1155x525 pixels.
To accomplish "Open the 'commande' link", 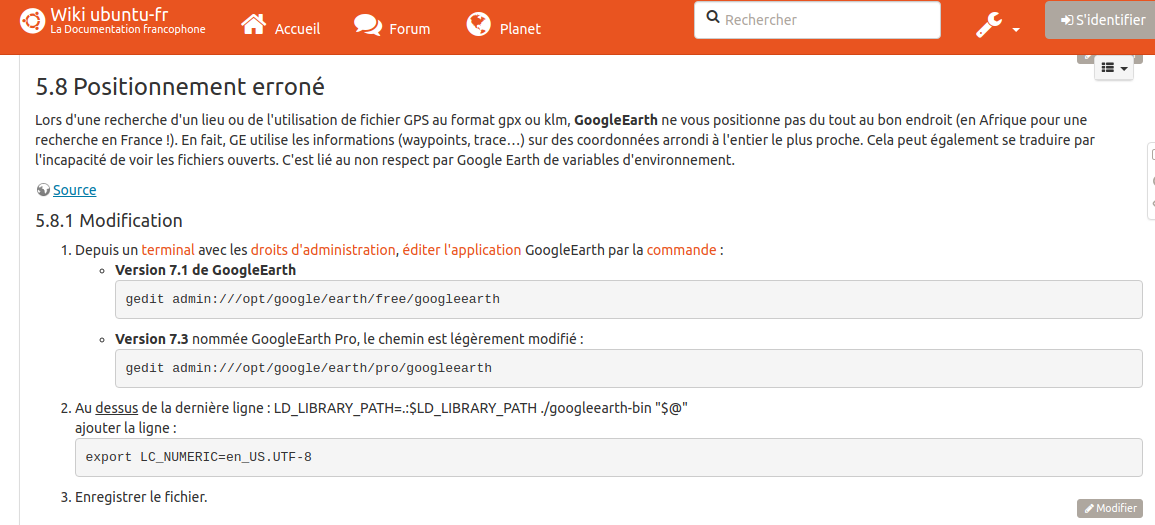I will click(x=681, y=250).
